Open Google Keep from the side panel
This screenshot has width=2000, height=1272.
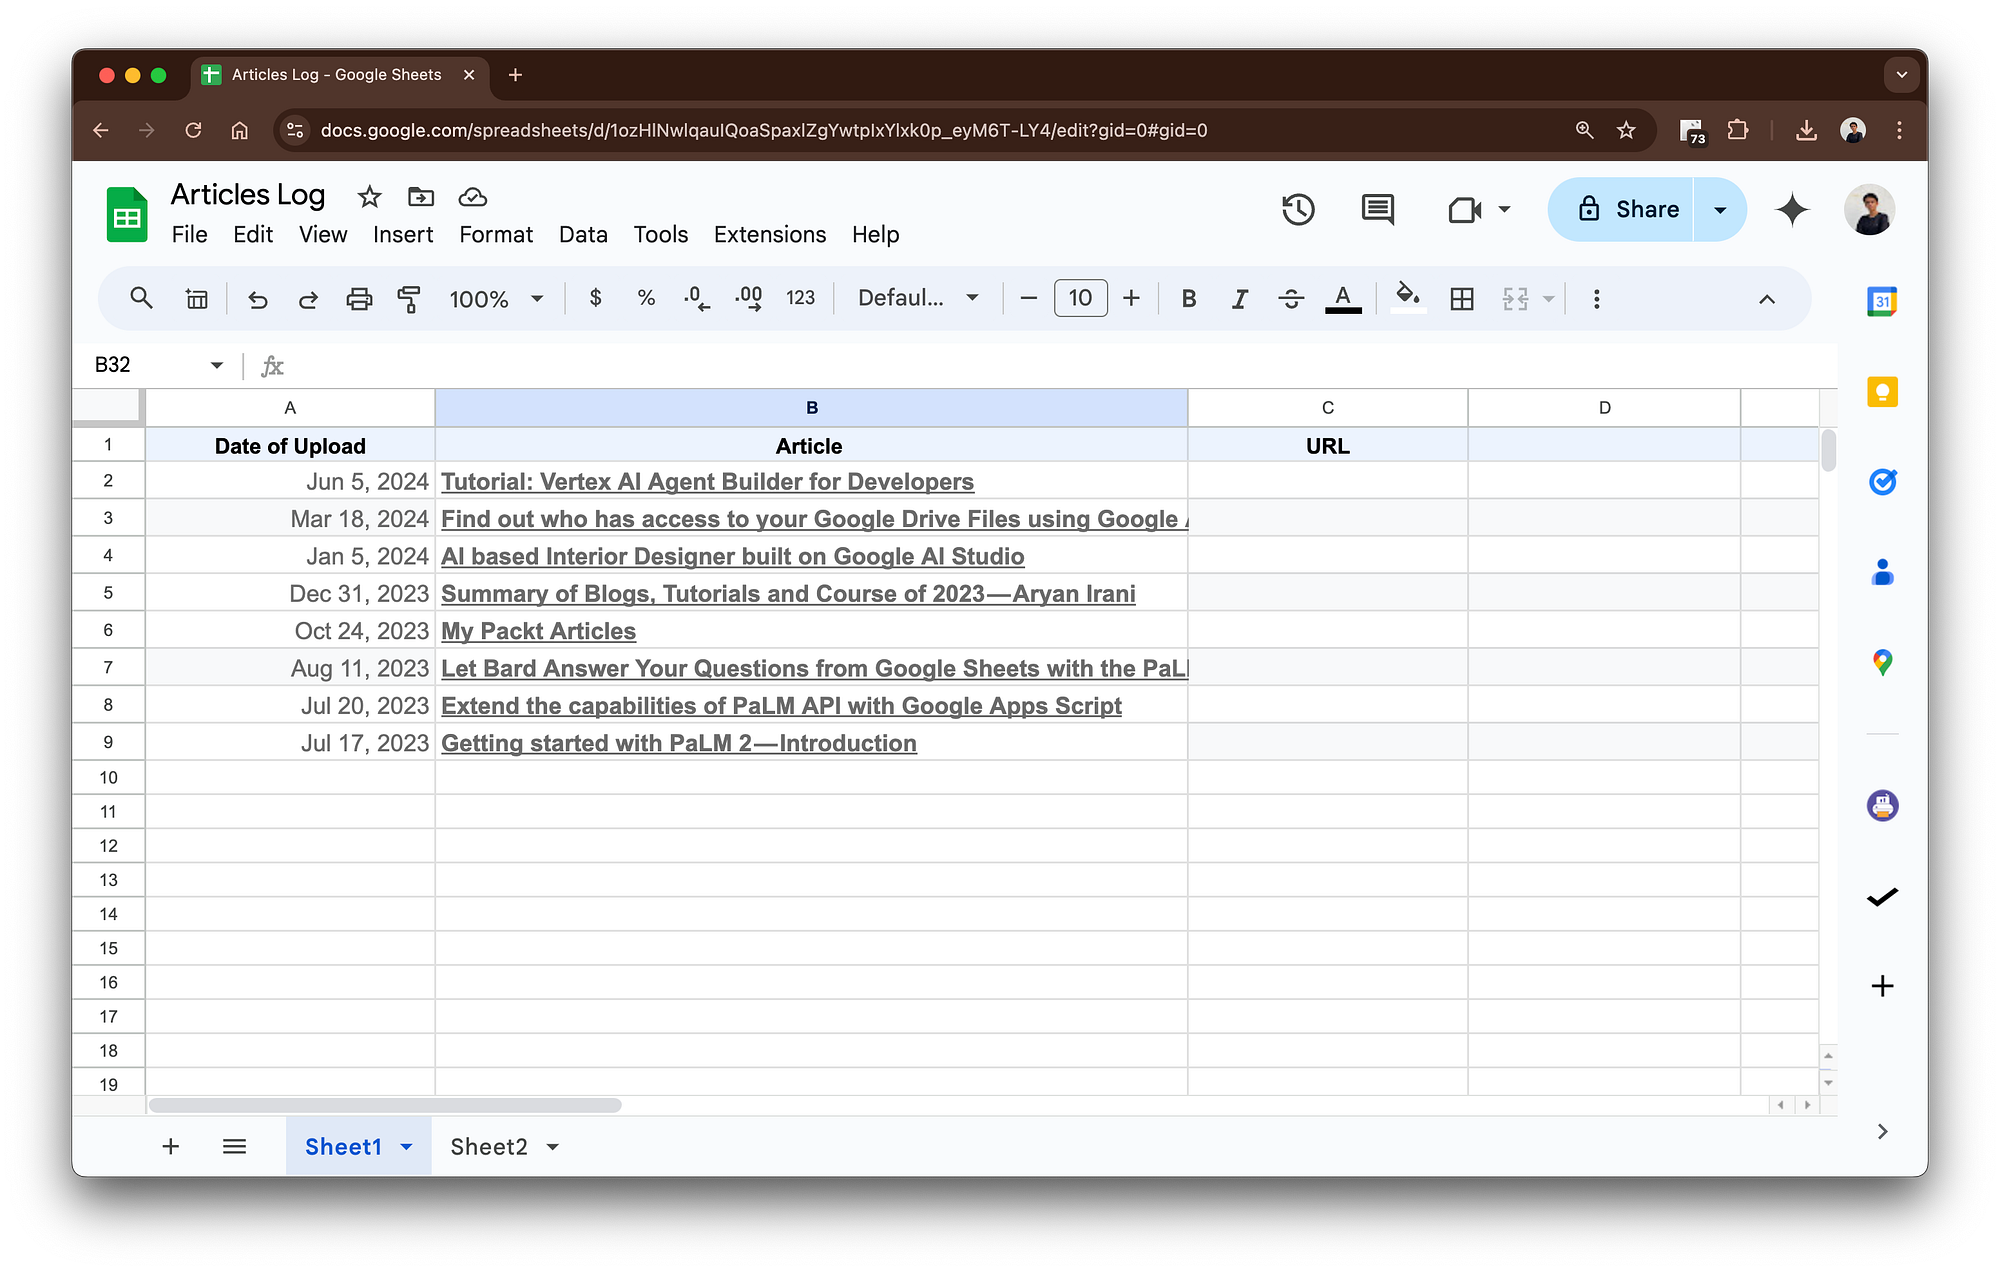(1883, 391)
